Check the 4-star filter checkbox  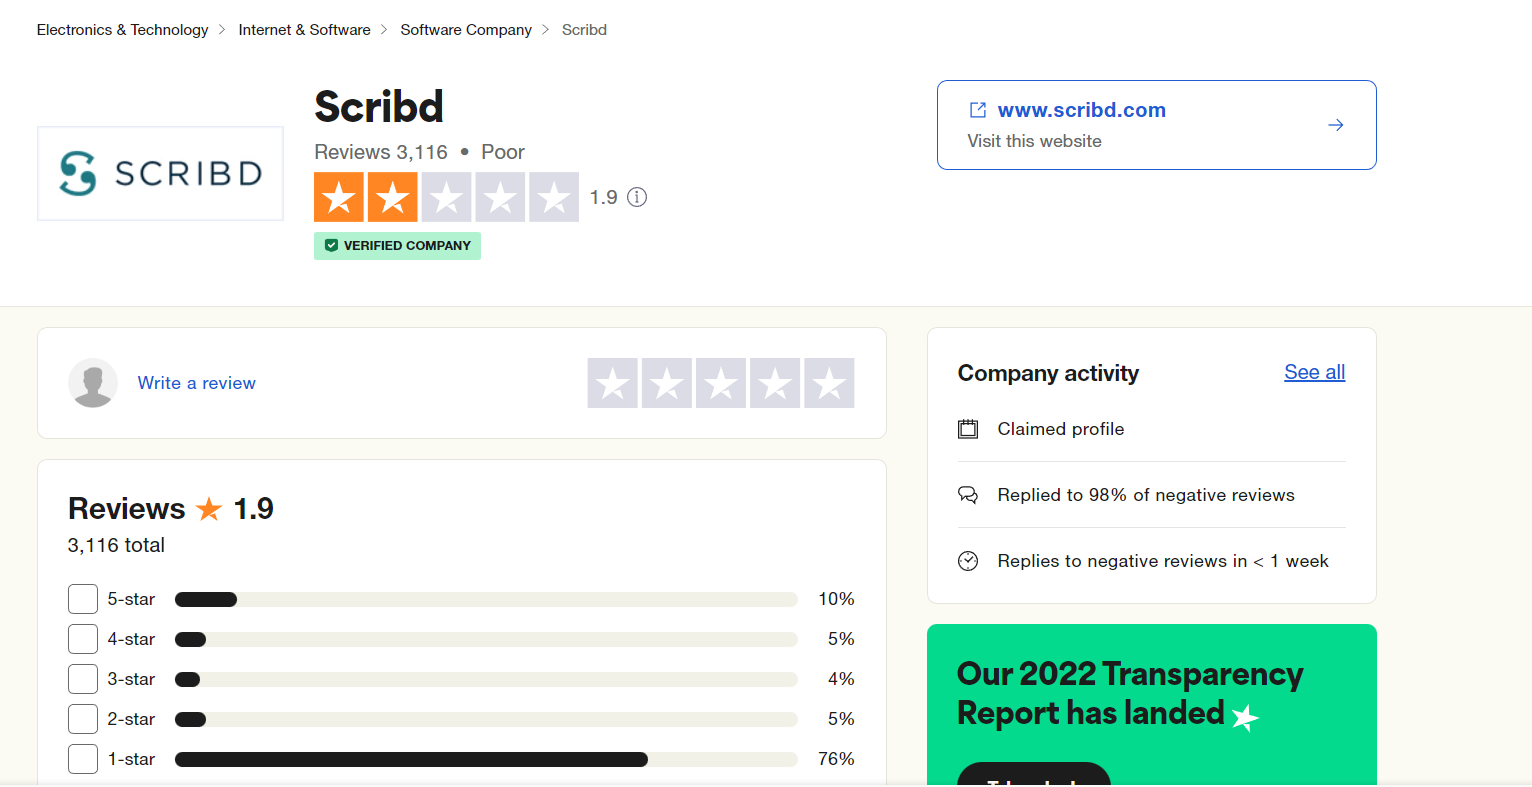point(83,639)
